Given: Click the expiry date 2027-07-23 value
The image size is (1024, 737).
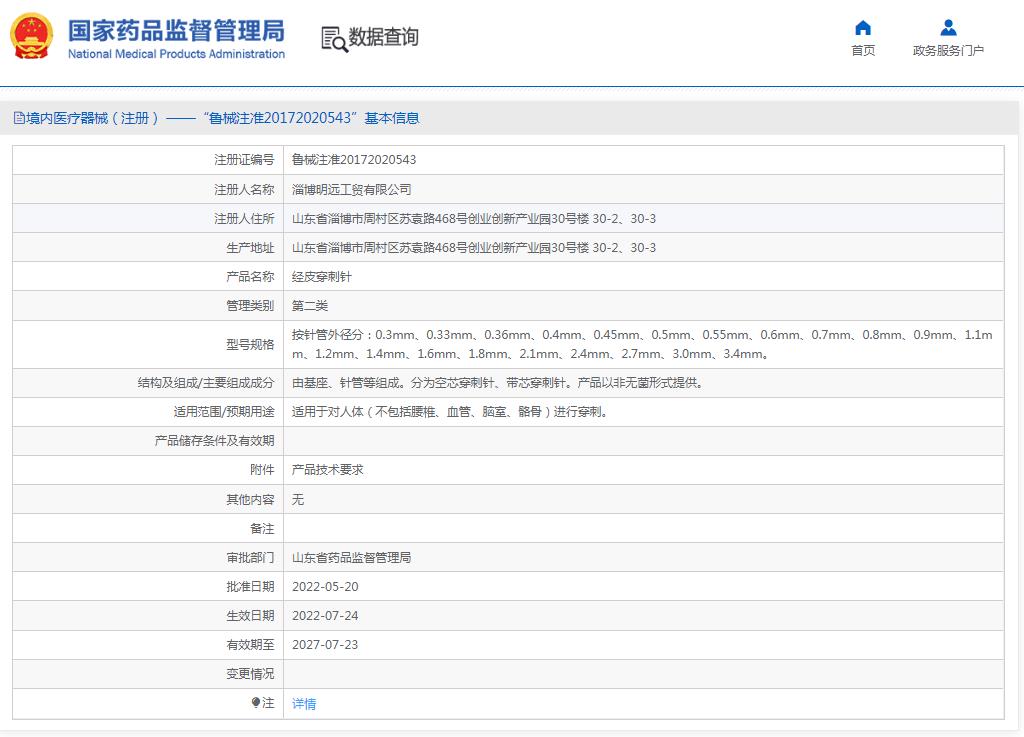Looking at the screenshot, I should click(326, 645).
